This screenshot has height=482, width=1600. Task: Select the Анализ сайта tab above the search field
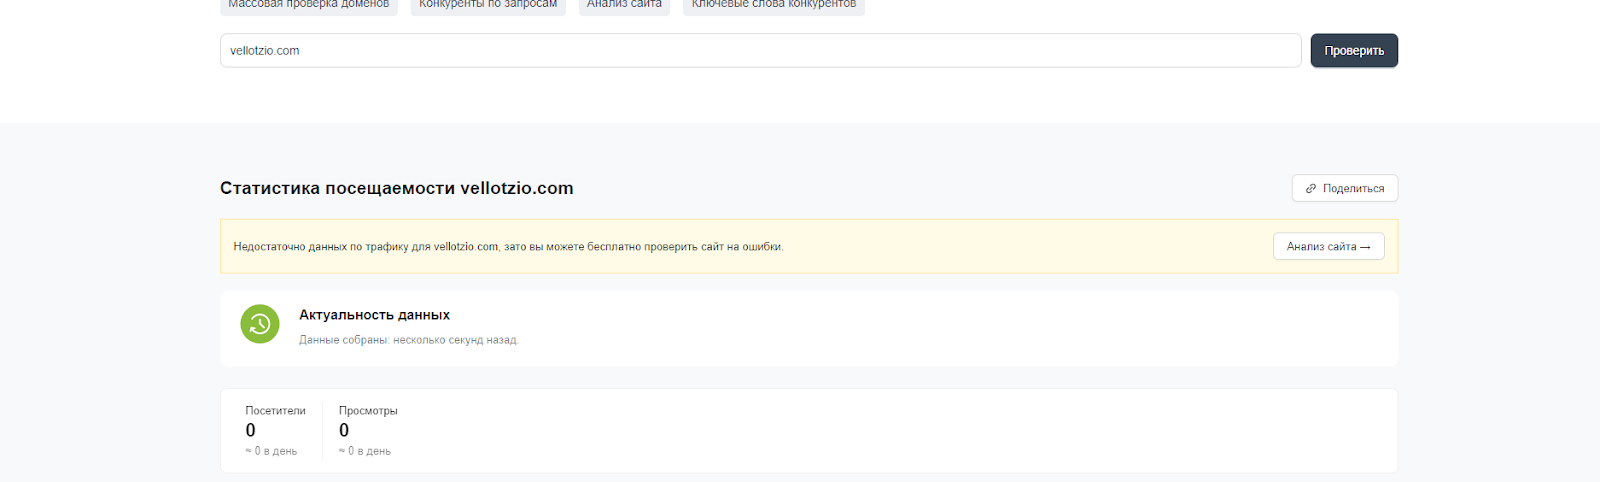[624, 5]
